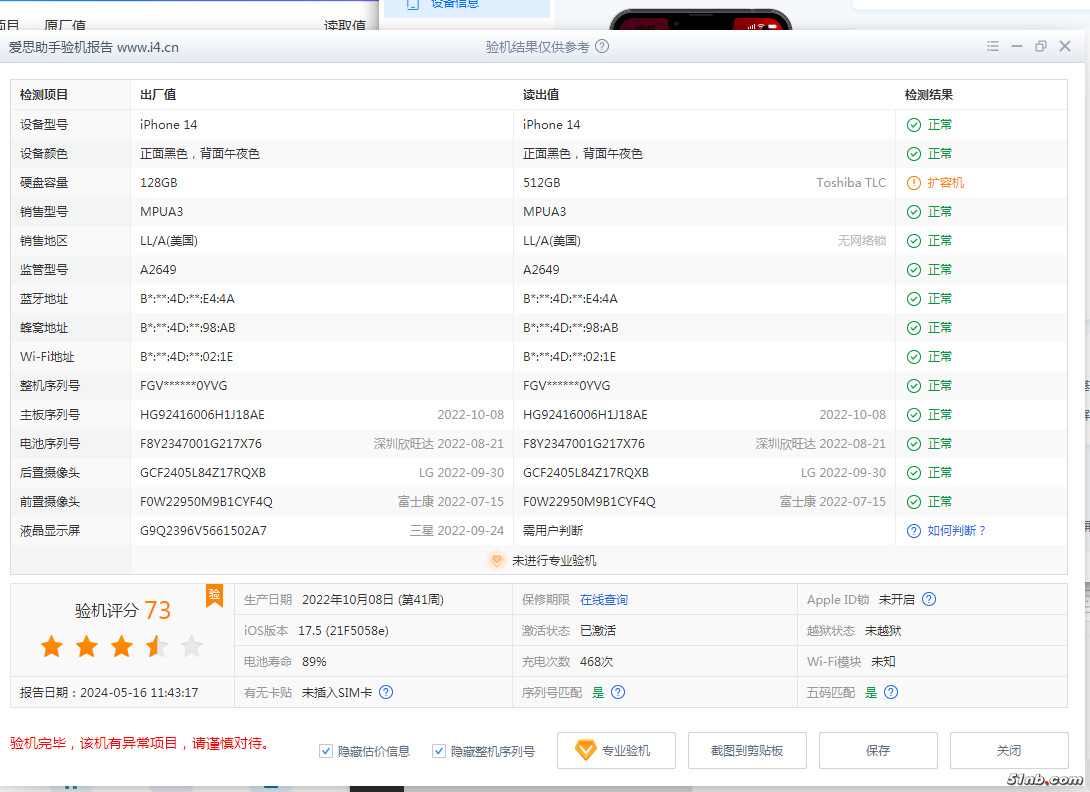
Task: Click the help icon beside 五码匹配
Action: 891,692
